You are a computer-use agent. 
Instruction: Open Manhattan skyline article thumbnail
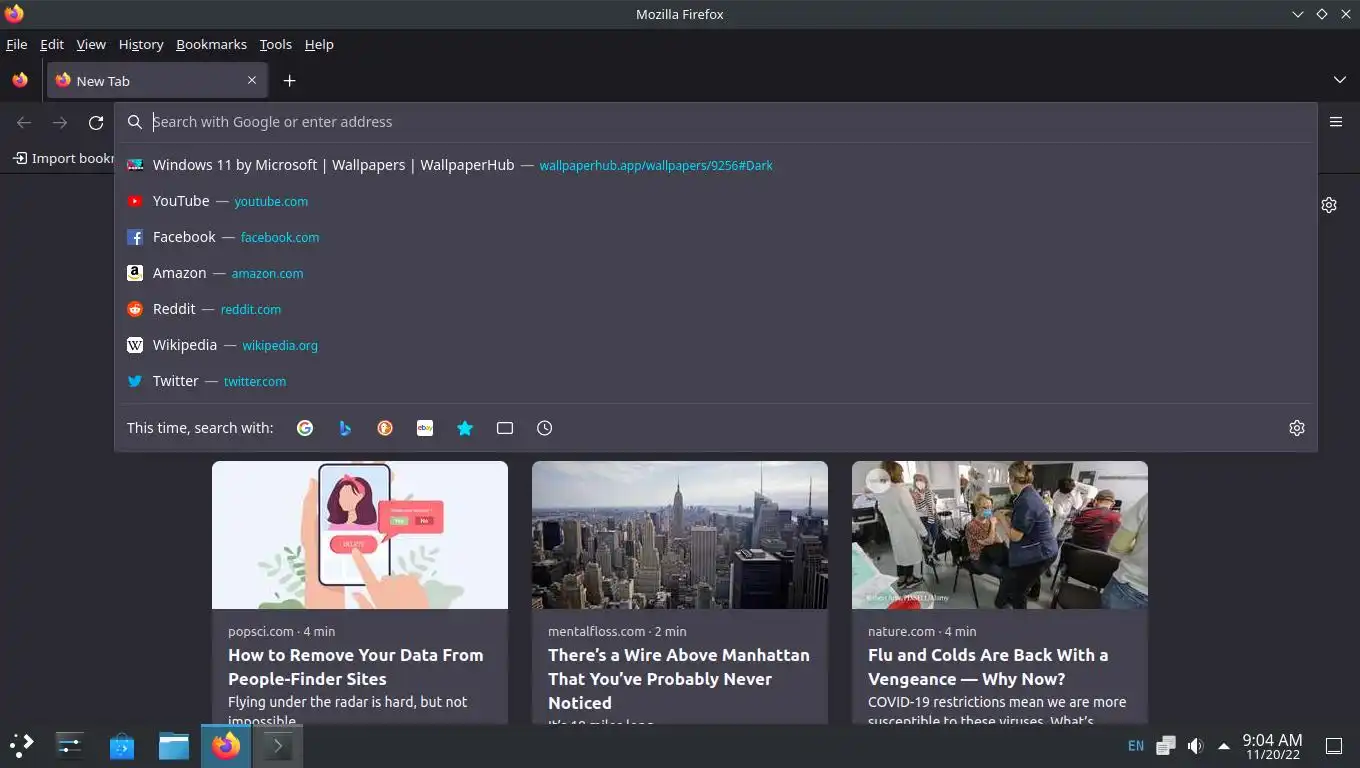coord(680,535)
